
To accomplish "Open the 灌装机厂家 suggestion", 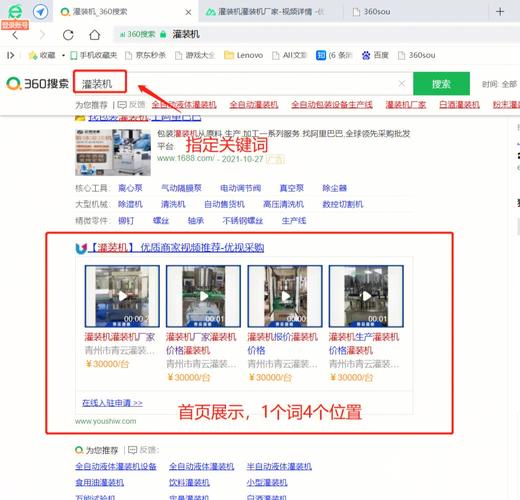I will coord(406,105).
